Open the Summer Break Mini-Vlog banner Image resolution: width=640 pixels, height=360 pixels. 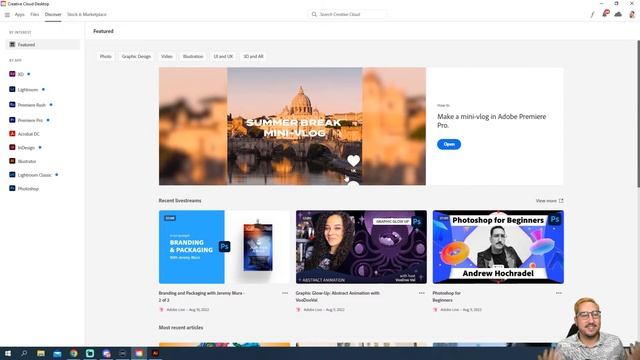pyautogui.click(x=292, y=127)
